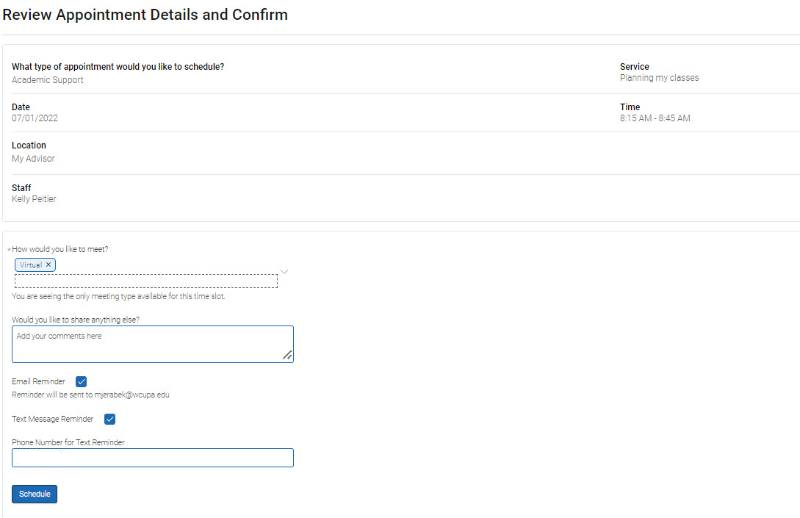800x518 pixels.
Task: Focus the Phone Number for Text Reminder field
Action: 152,458
